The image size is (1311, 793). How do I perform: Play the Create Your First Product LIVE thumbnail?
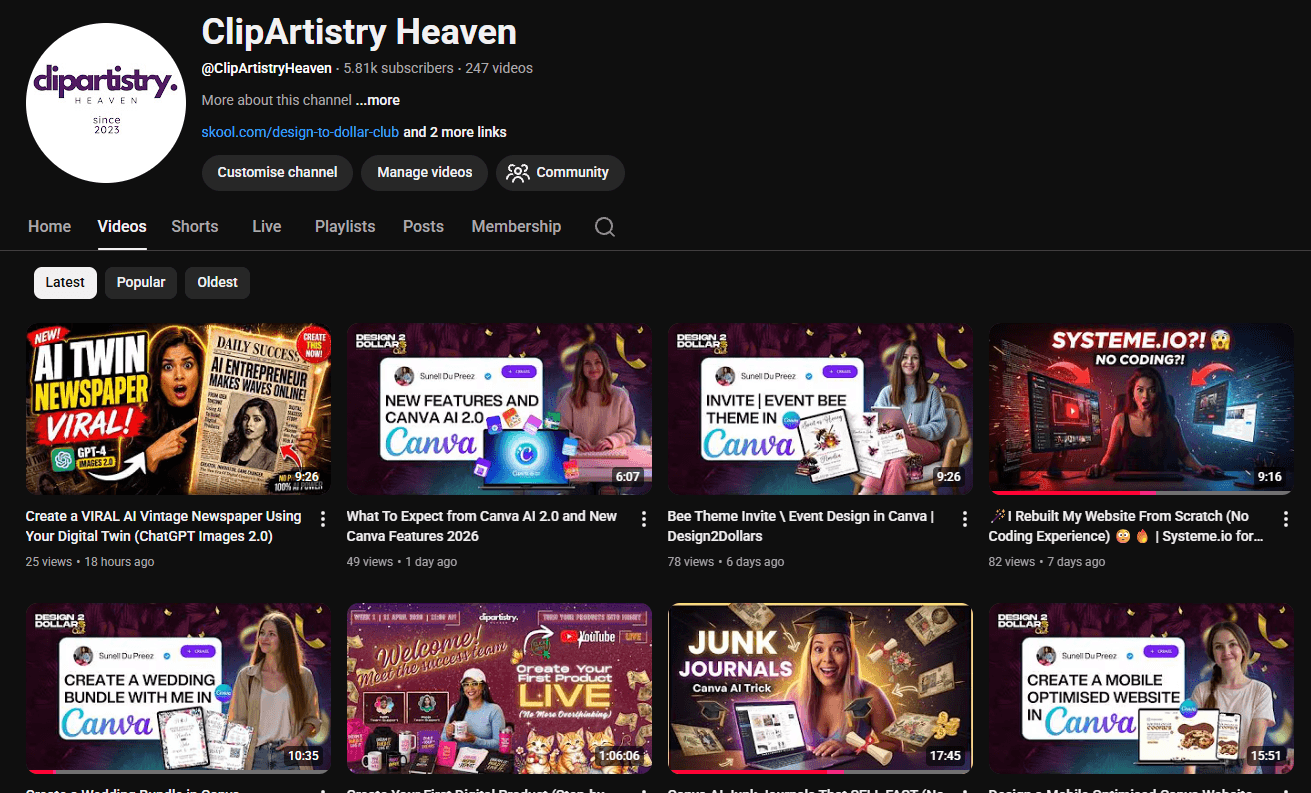point(499,688)
